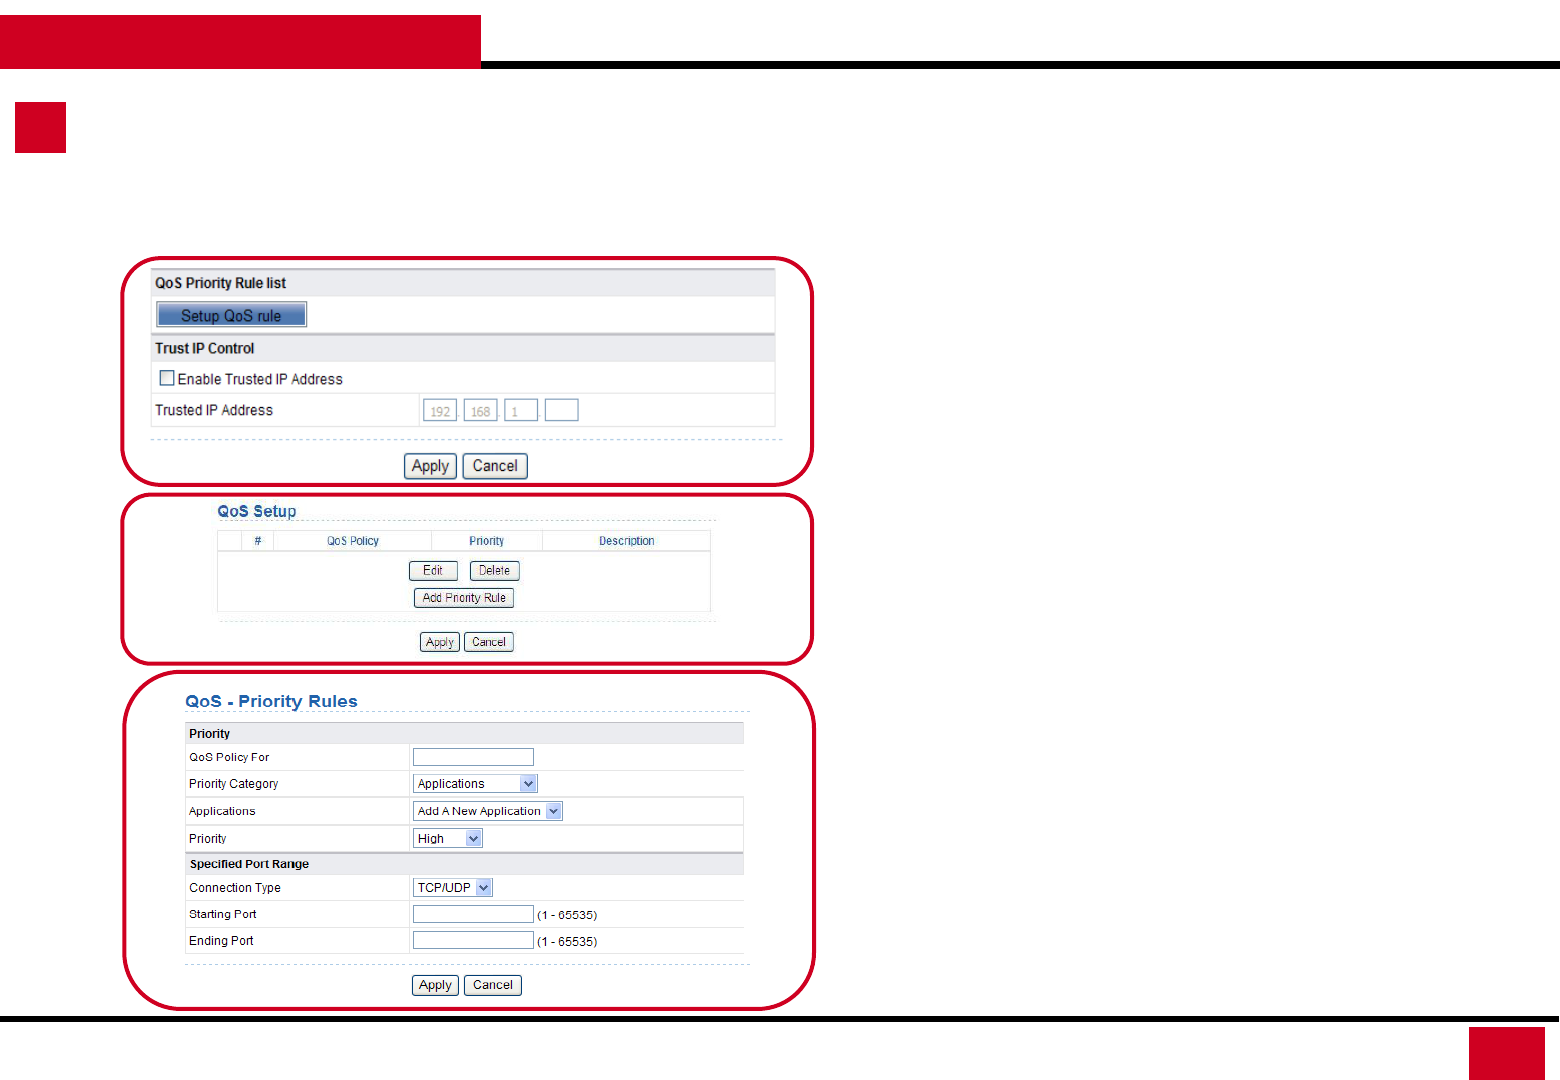Click the Specified Port Range section label
The height and width of the screenshot is (1080, 1560).
(x=249, y=864)
